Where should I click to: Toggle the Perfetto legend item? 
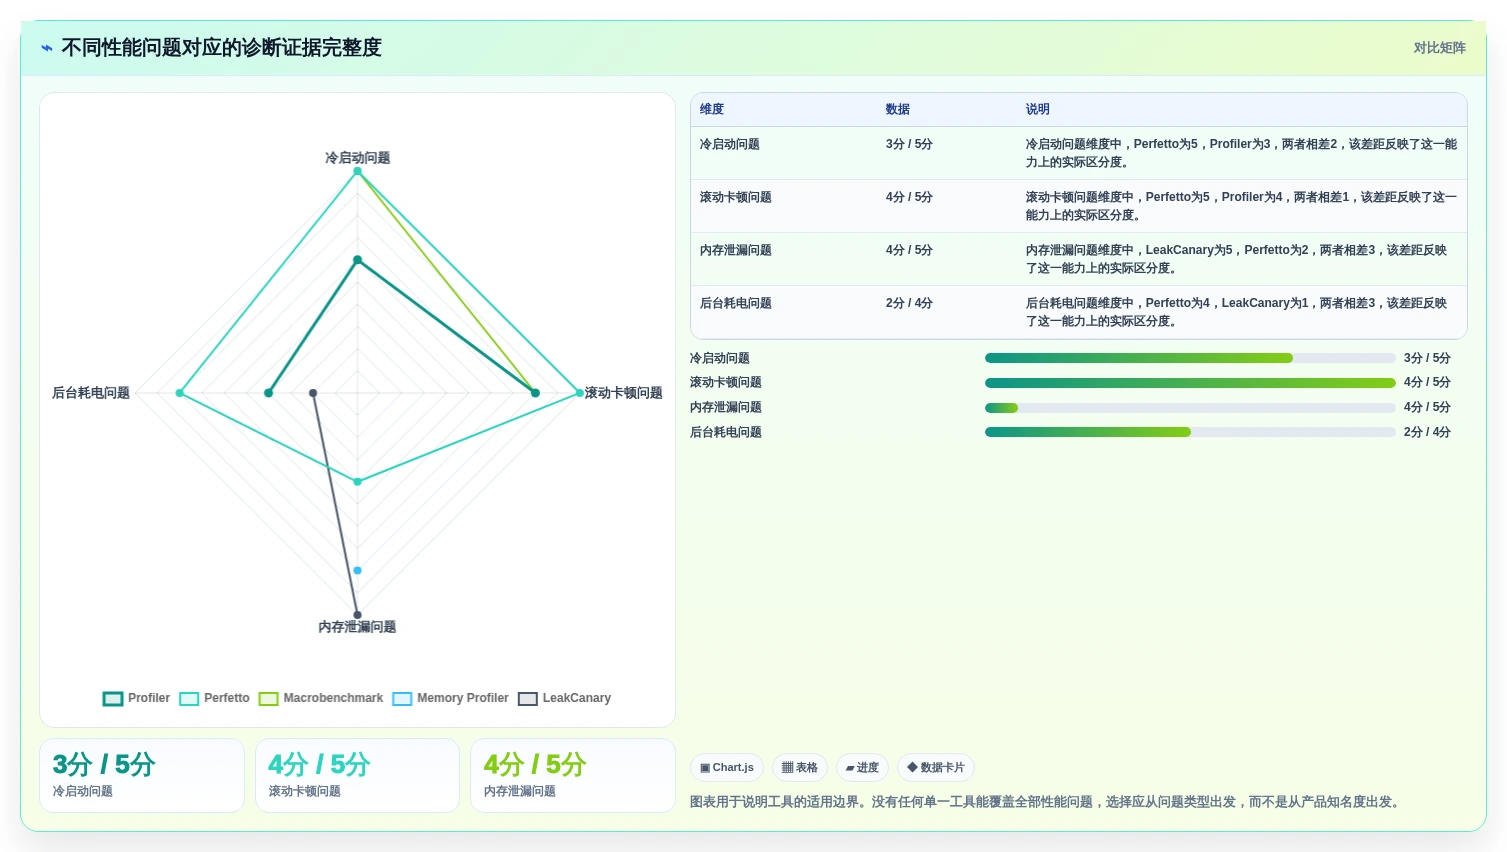[x=215, y=698]
